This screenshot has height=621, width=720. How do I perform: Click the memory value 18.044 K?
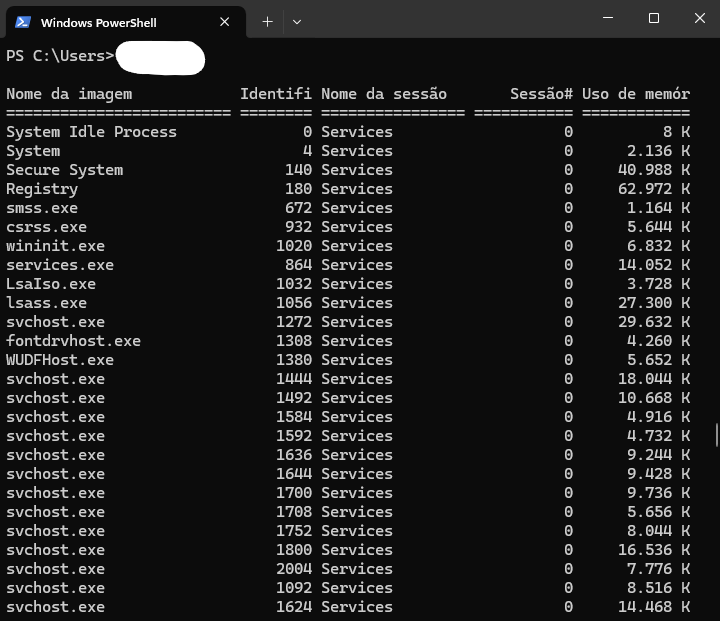[x=654, y=379]
